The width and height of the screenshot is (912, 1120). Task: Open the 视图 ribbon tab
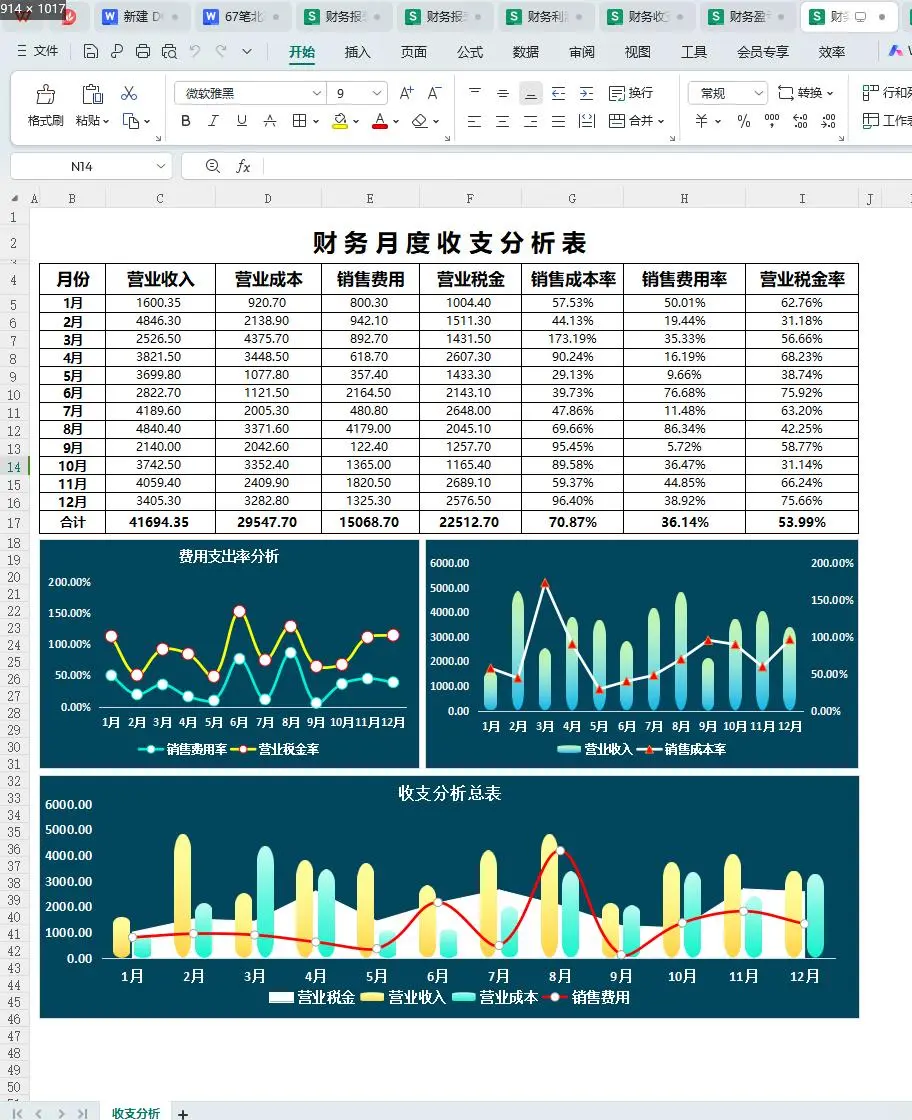point(638,52)
